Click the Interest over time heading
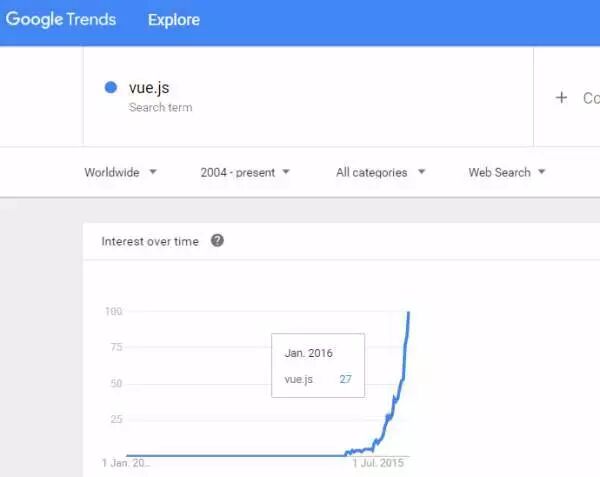600x477 pixels. [150, 241]
